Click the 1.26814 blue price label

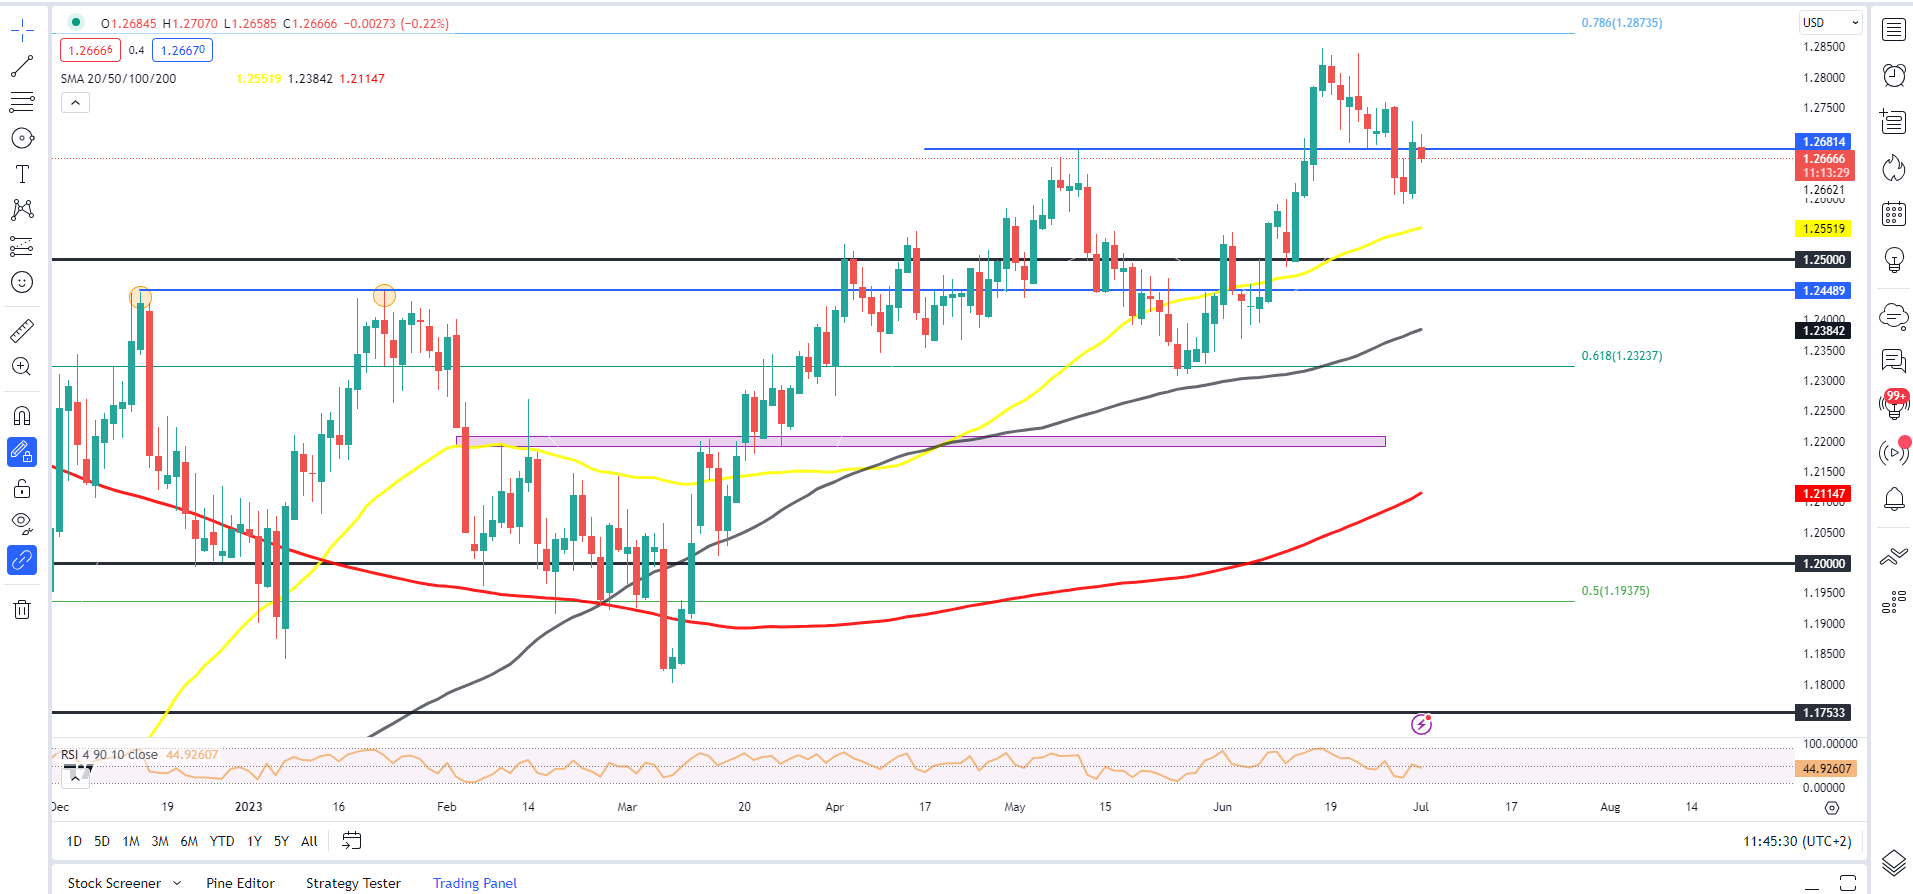click(1824, 142)
